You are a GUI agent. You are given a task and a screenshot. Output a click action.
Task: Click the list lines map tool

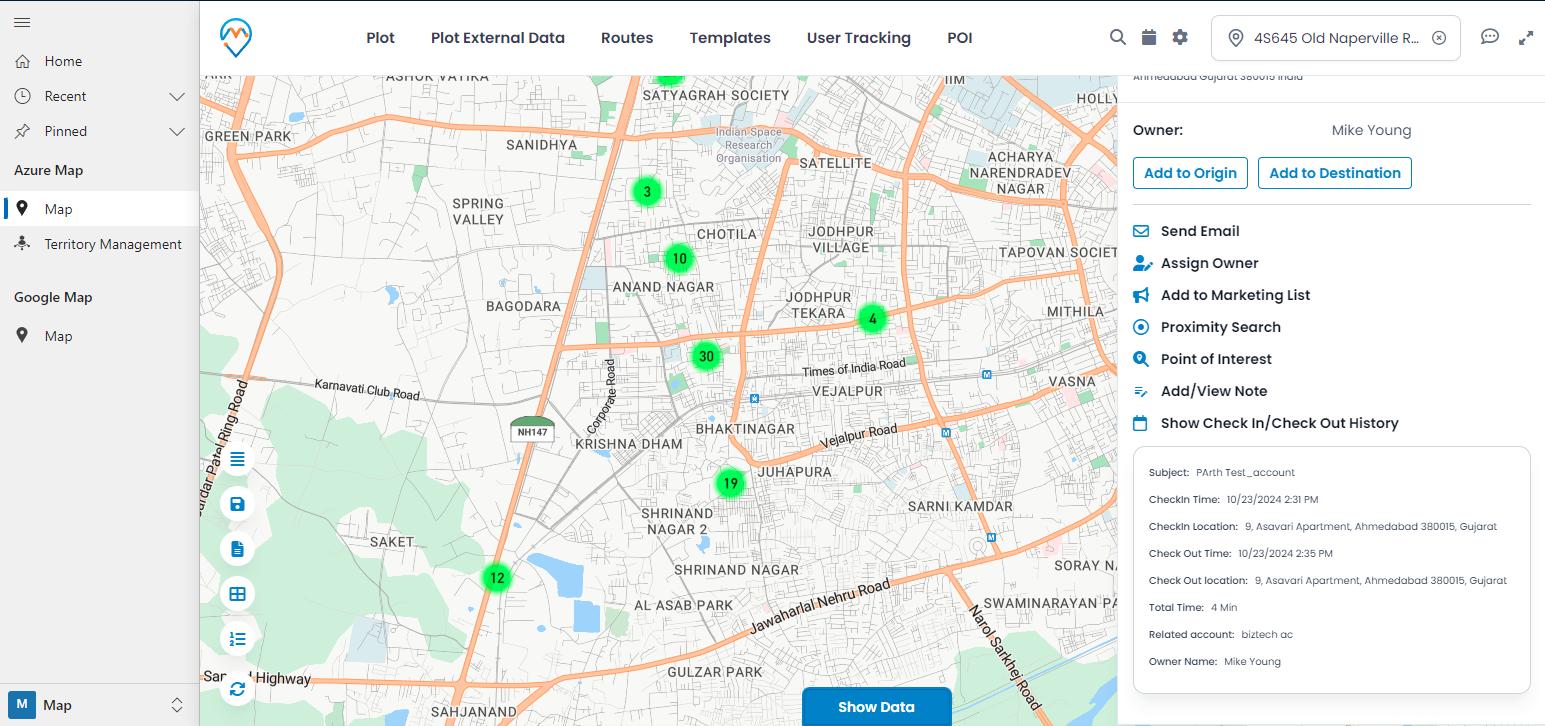[237, 459]
